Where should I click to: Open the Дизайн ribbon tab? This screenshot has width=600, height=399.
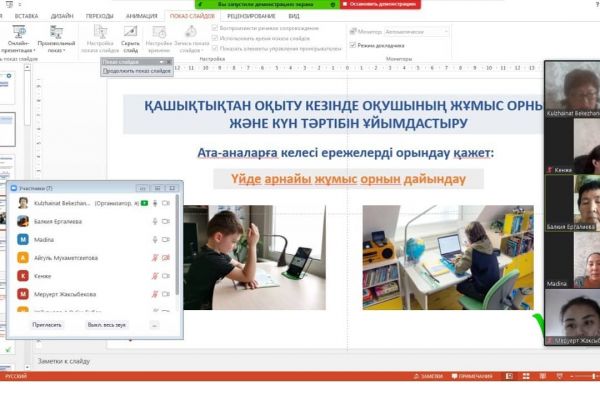[62, 16]
